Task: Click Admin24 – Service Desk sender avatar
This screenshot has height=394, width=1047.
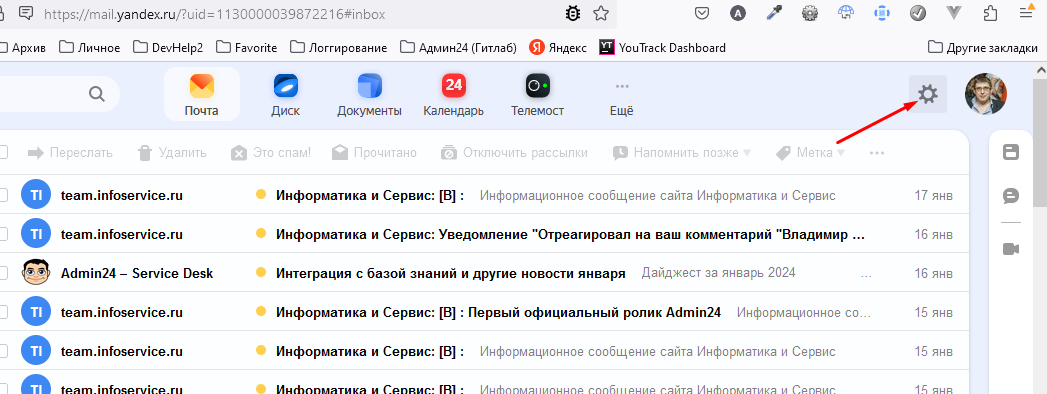Action: (35, 272)
